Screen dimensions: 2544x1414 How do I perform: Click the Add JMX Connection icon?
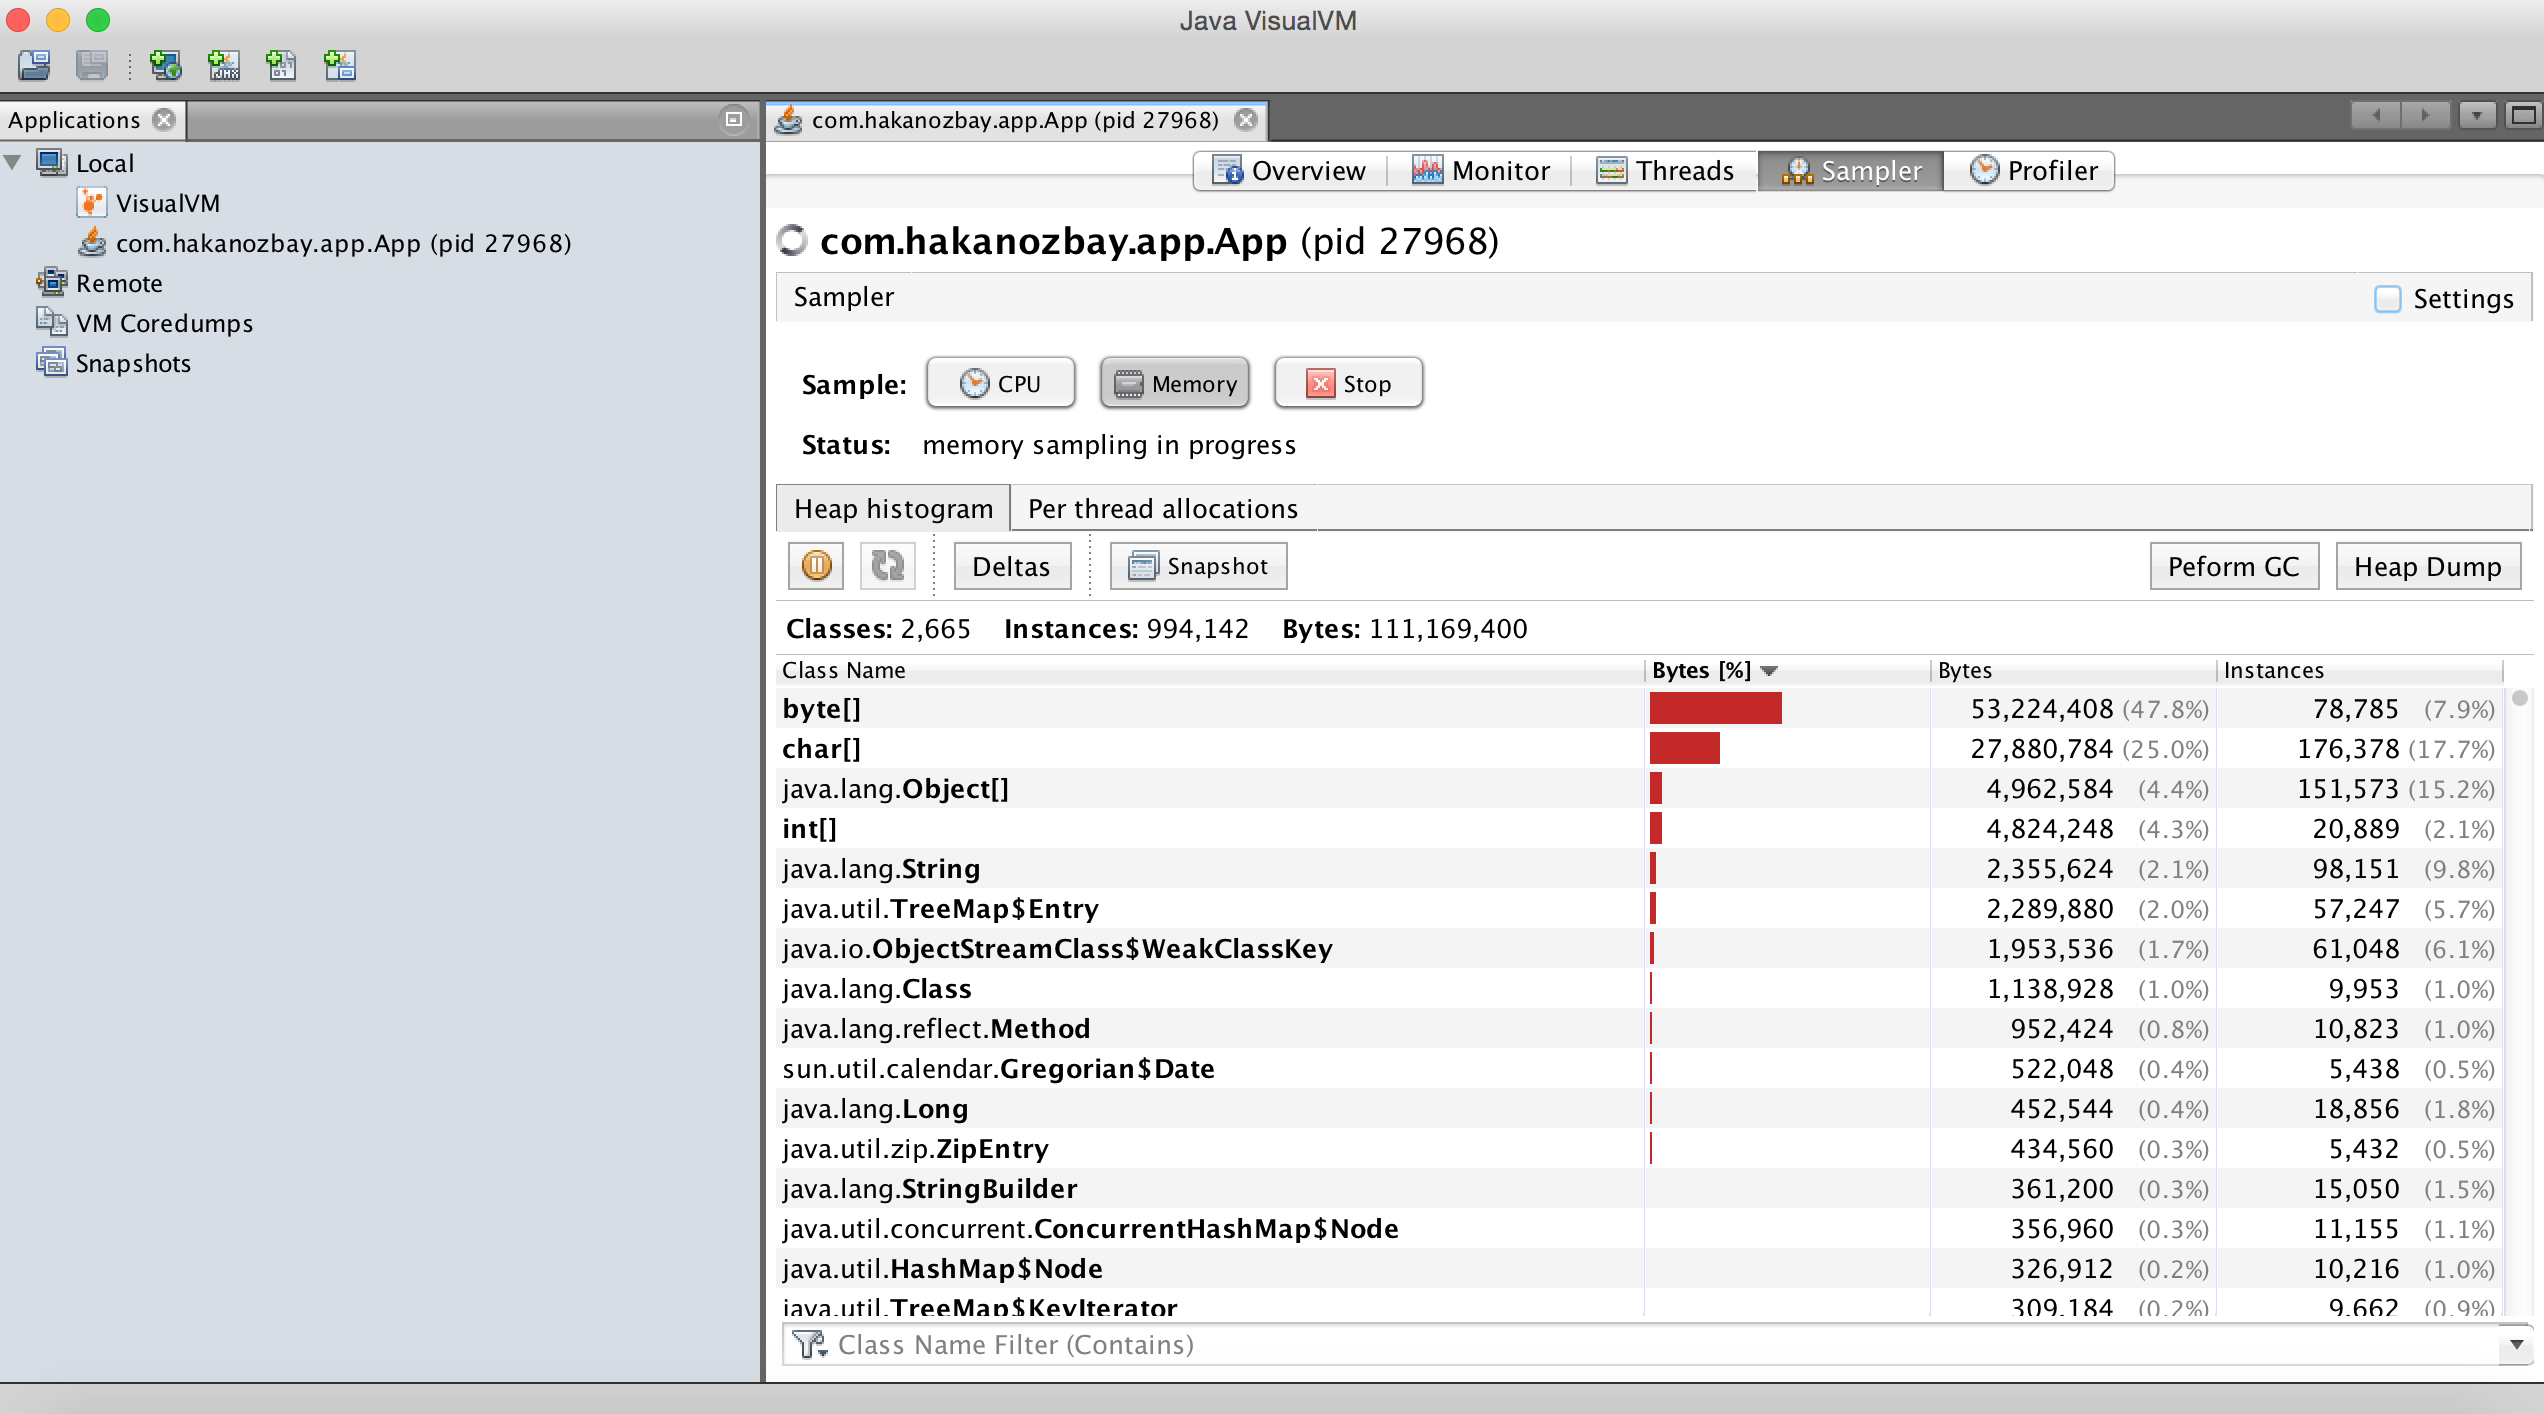tap(223, 66)
